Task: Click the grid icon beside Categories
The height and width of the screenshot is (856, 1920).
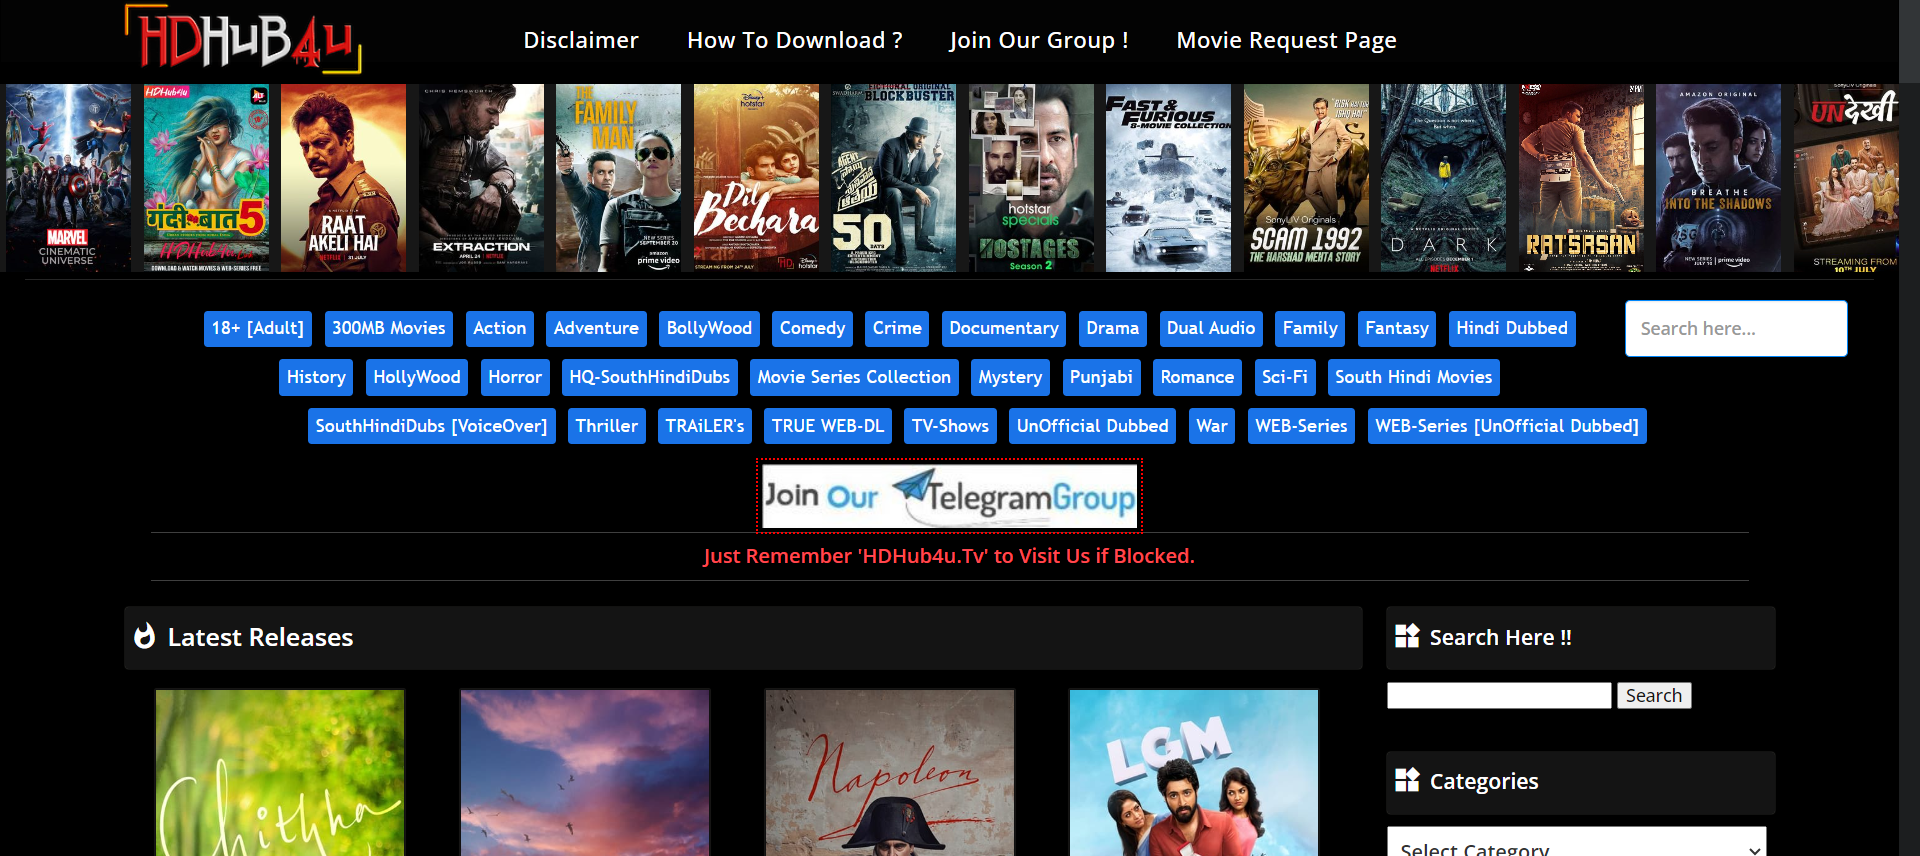Action: click(x=1407, y=781)
